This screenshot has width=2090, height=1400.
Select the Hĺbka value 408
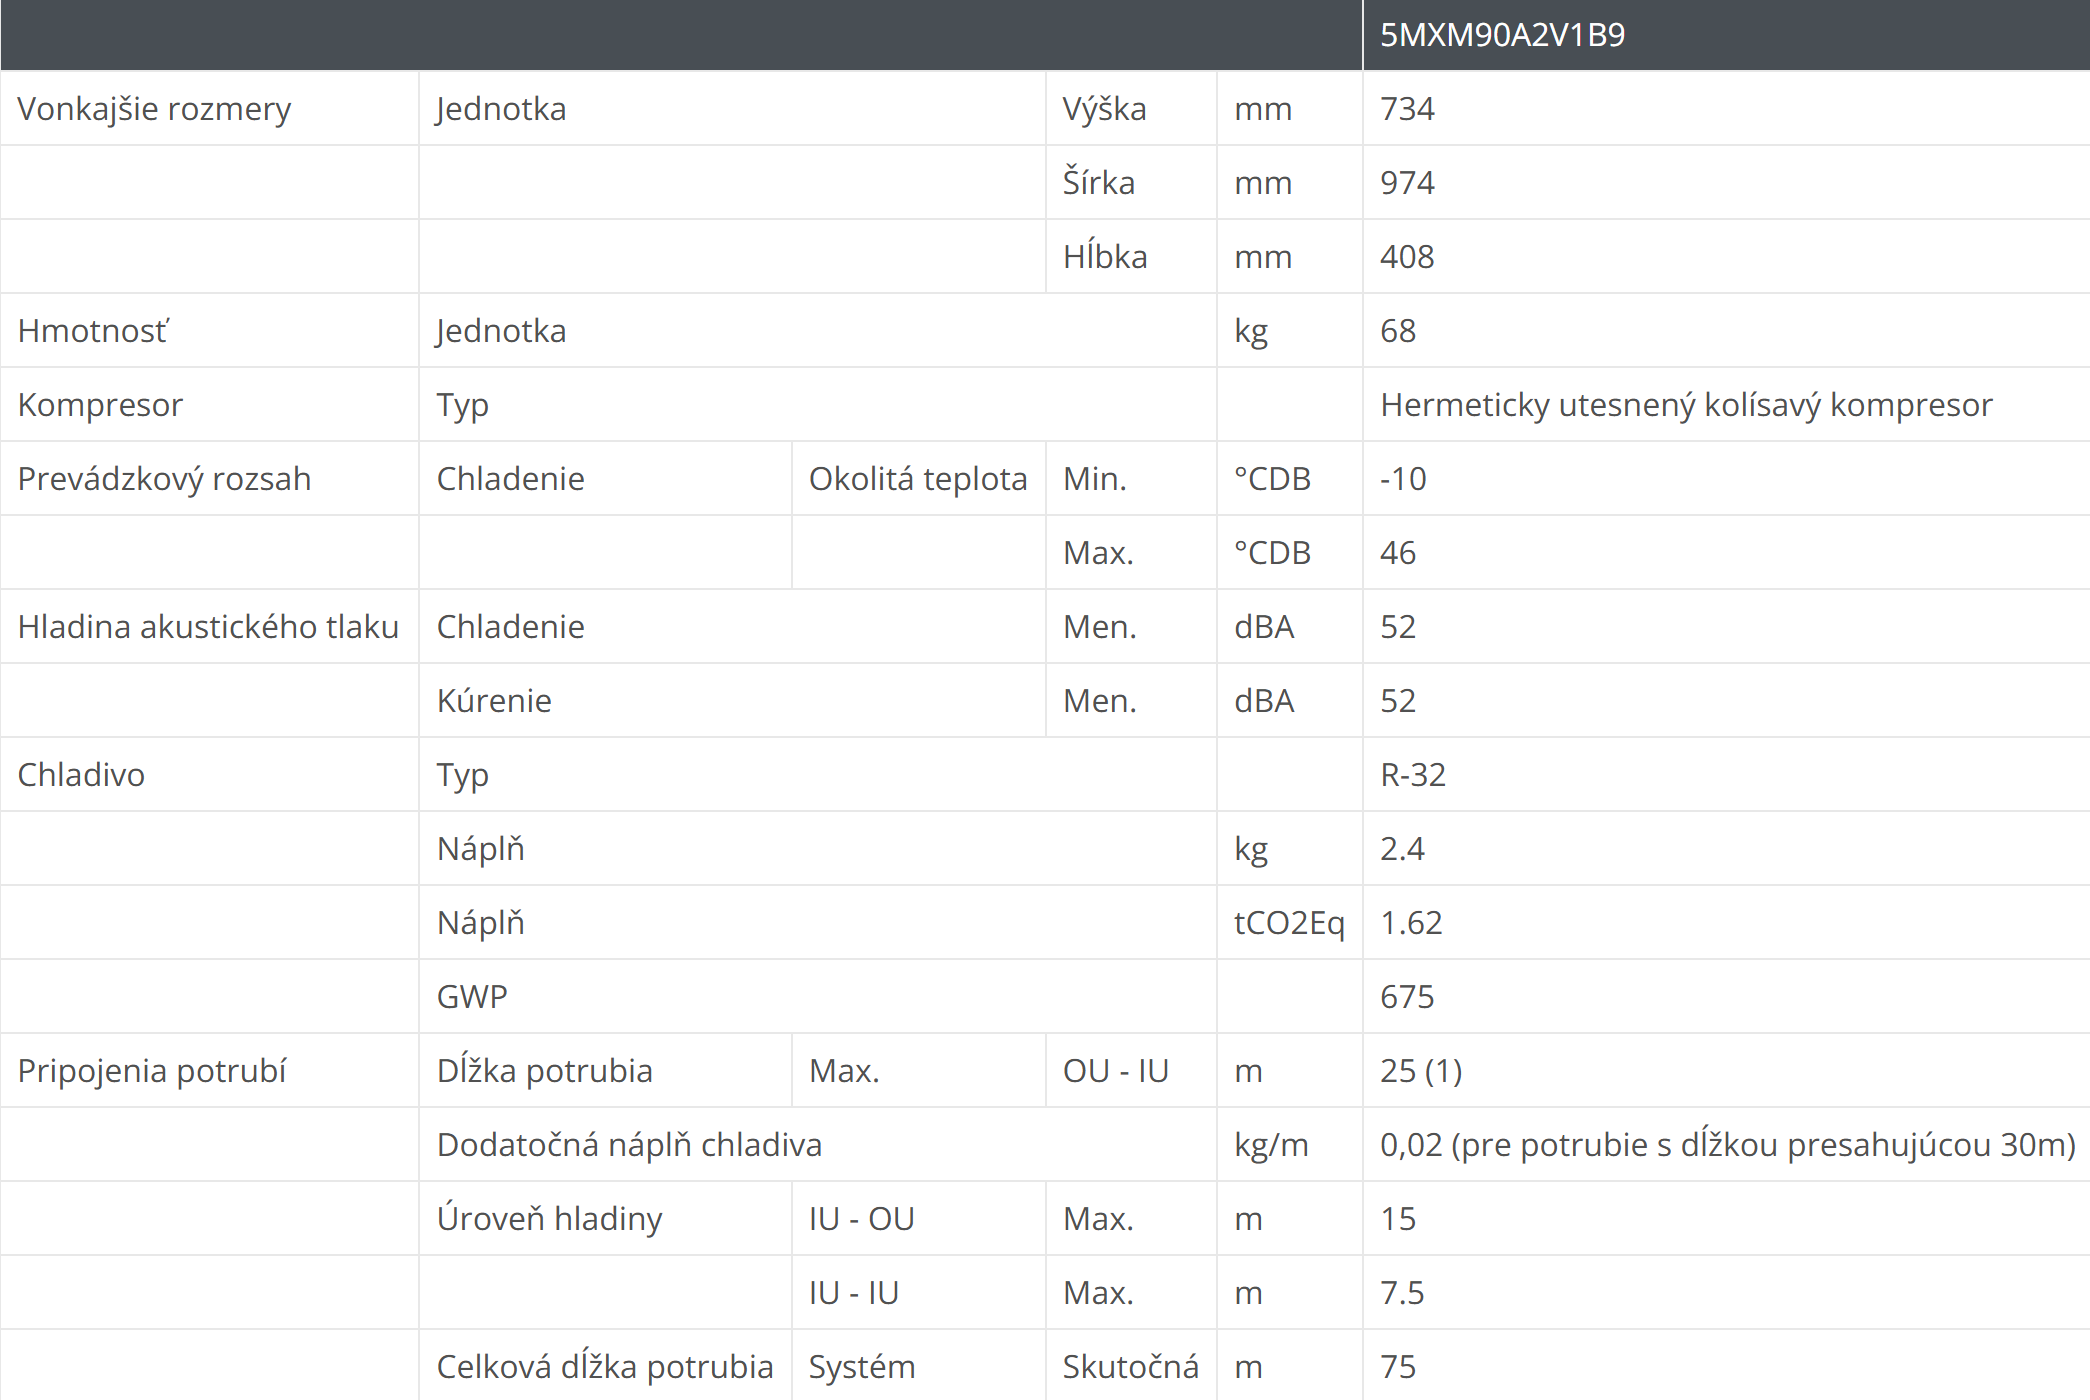coord(1407,257)
